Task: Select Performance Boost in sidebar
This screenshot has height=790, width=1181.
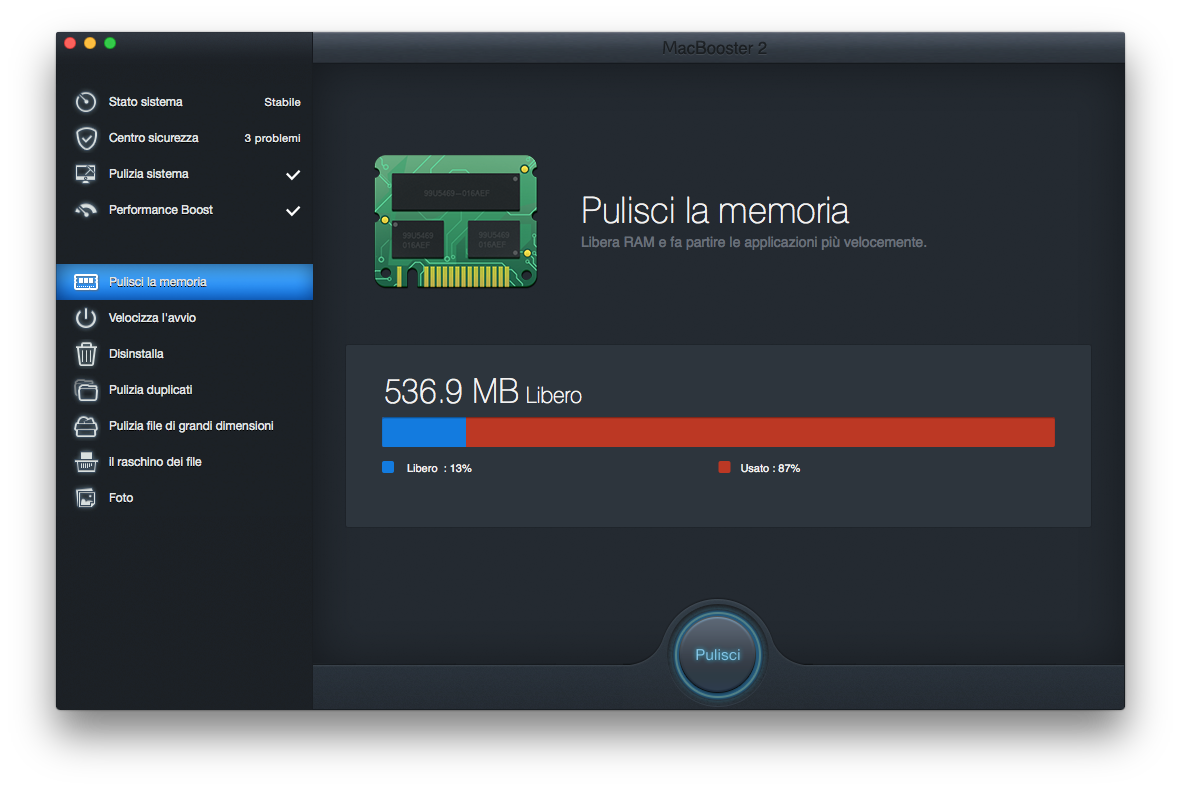Action: [185, 210]
